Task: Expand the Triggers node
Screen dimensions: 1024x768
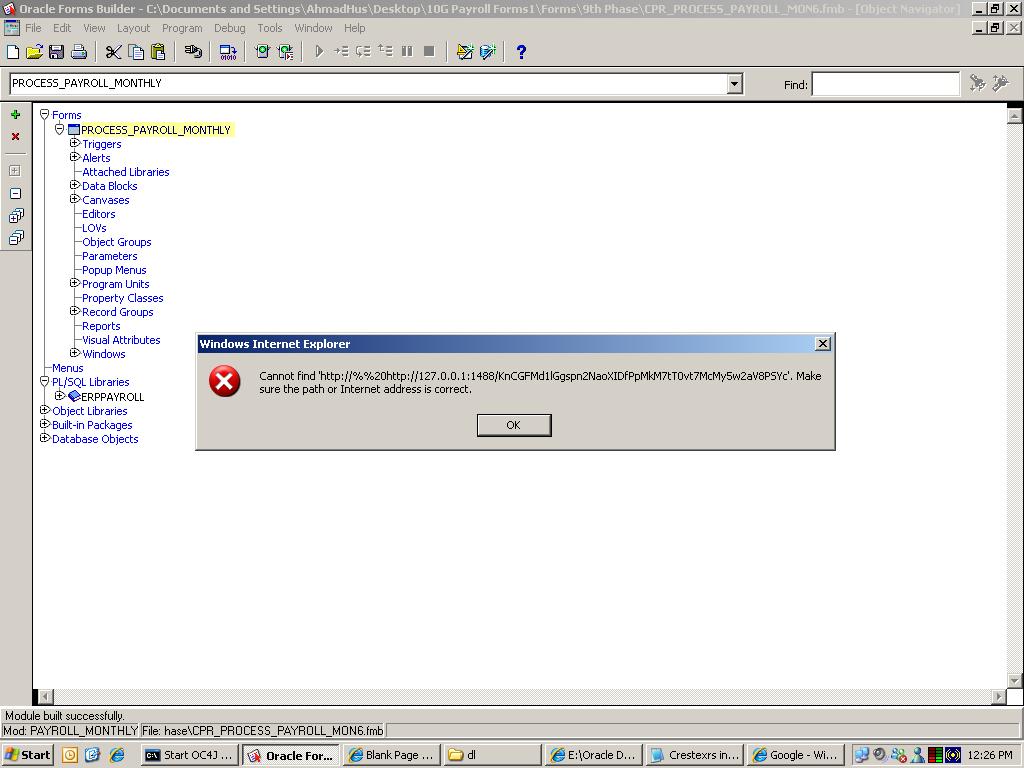Action: [x=74, y=144]
